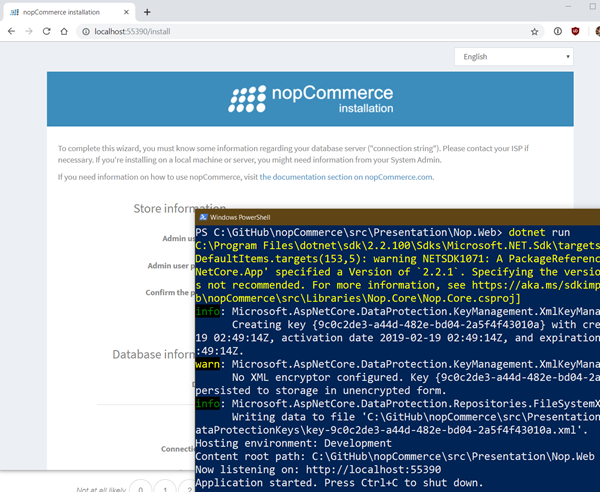Click the browser forward arrow
This screenshot has width=600, height=492.
tap(29, 31)
